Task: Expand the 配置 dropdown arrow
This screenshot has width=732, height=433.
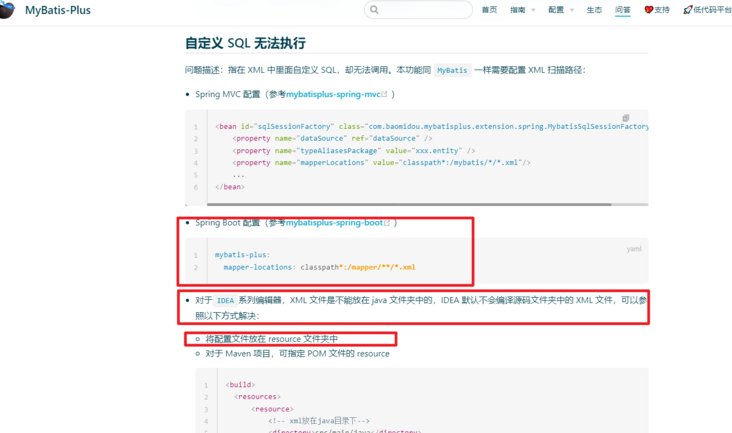Action: point(572,10)
